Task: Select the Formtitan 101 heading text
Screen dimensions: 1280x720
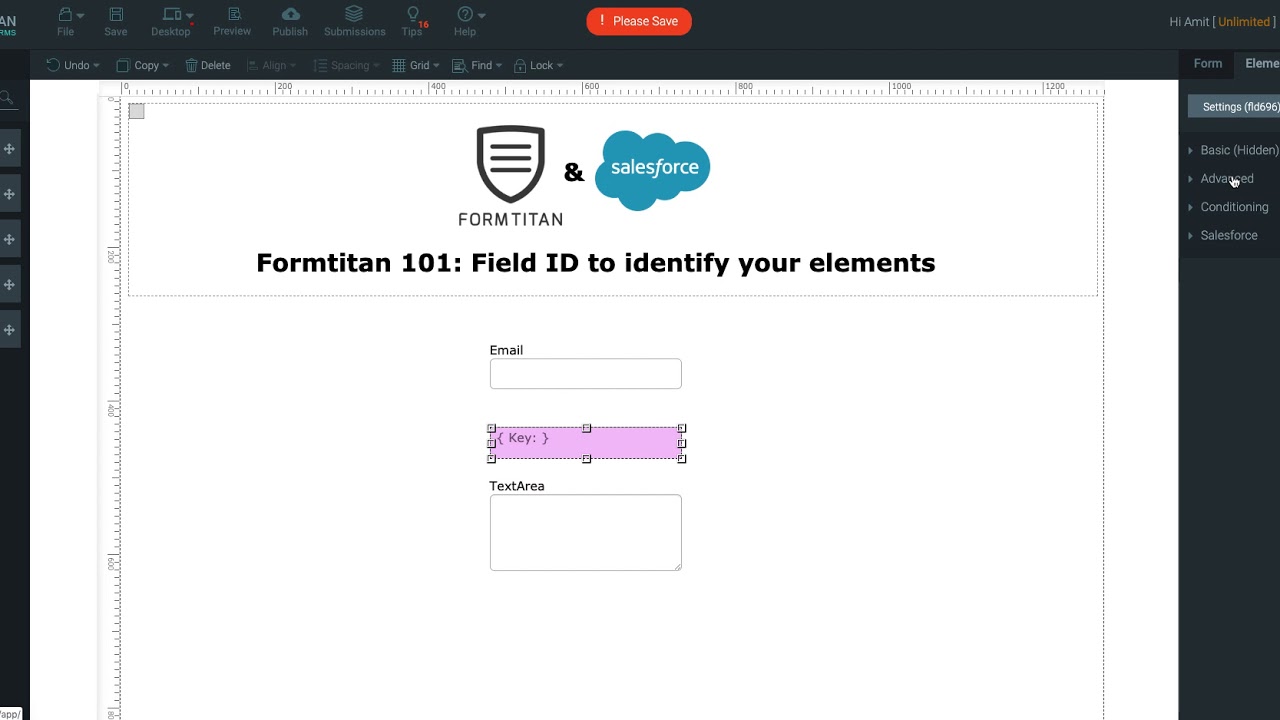Action: click(x=596, y=263)
